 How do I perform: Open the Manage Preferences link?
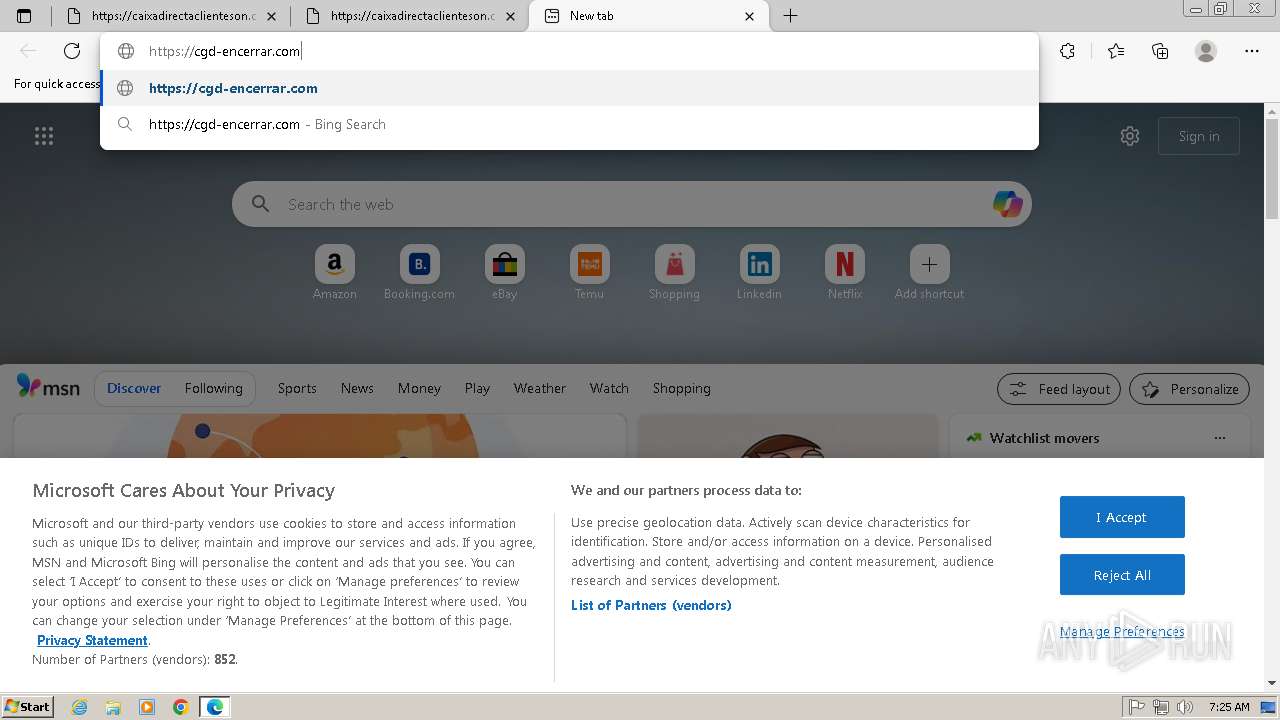[x=1122, y=631]
